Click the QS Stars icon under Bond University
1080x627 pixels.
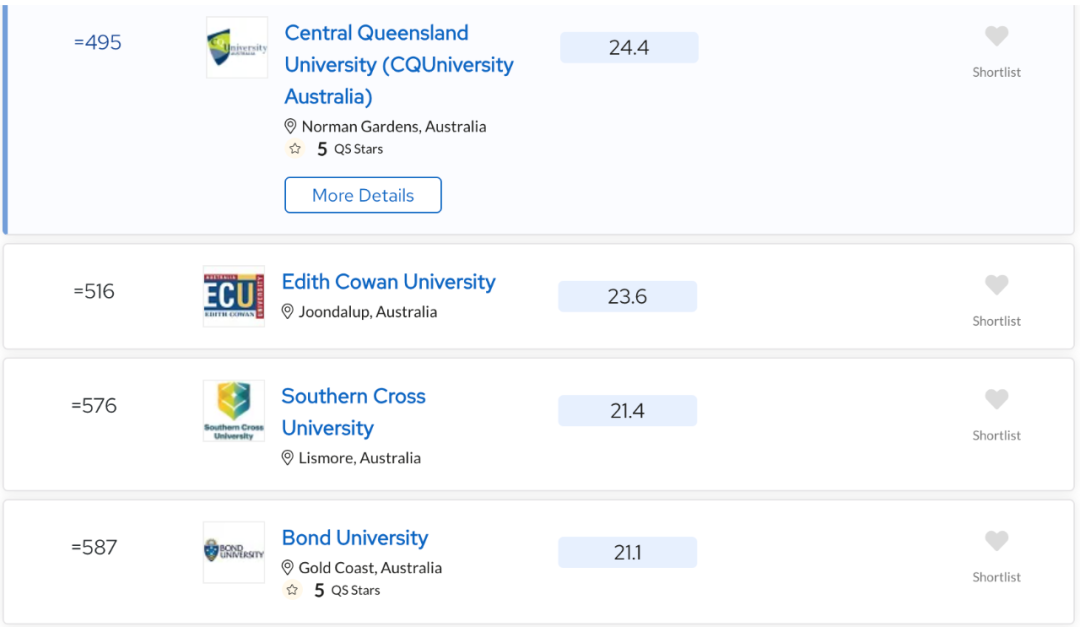click(292, 590)
